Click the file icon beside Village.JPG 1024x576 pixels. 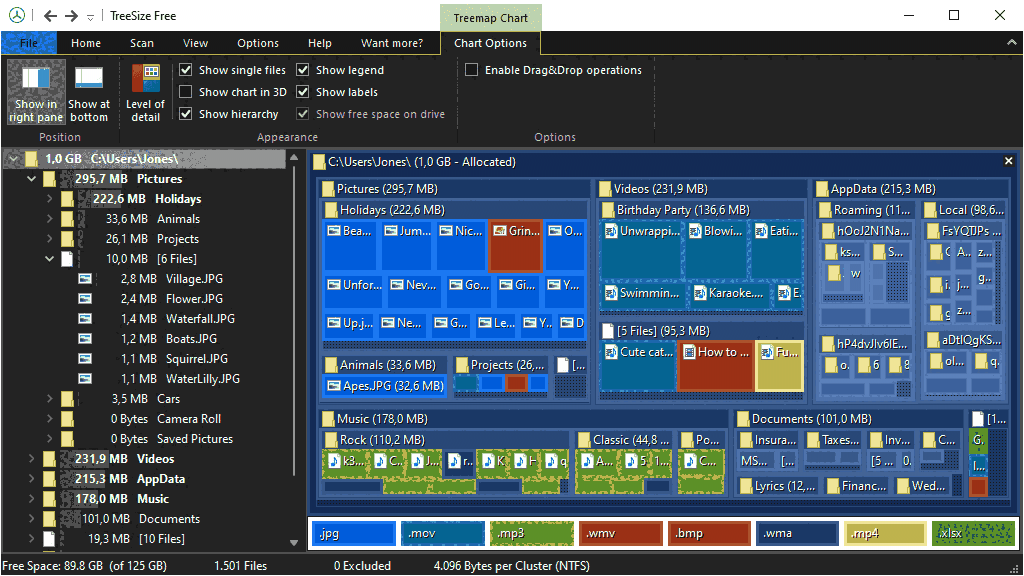click(x=85, y=278)
